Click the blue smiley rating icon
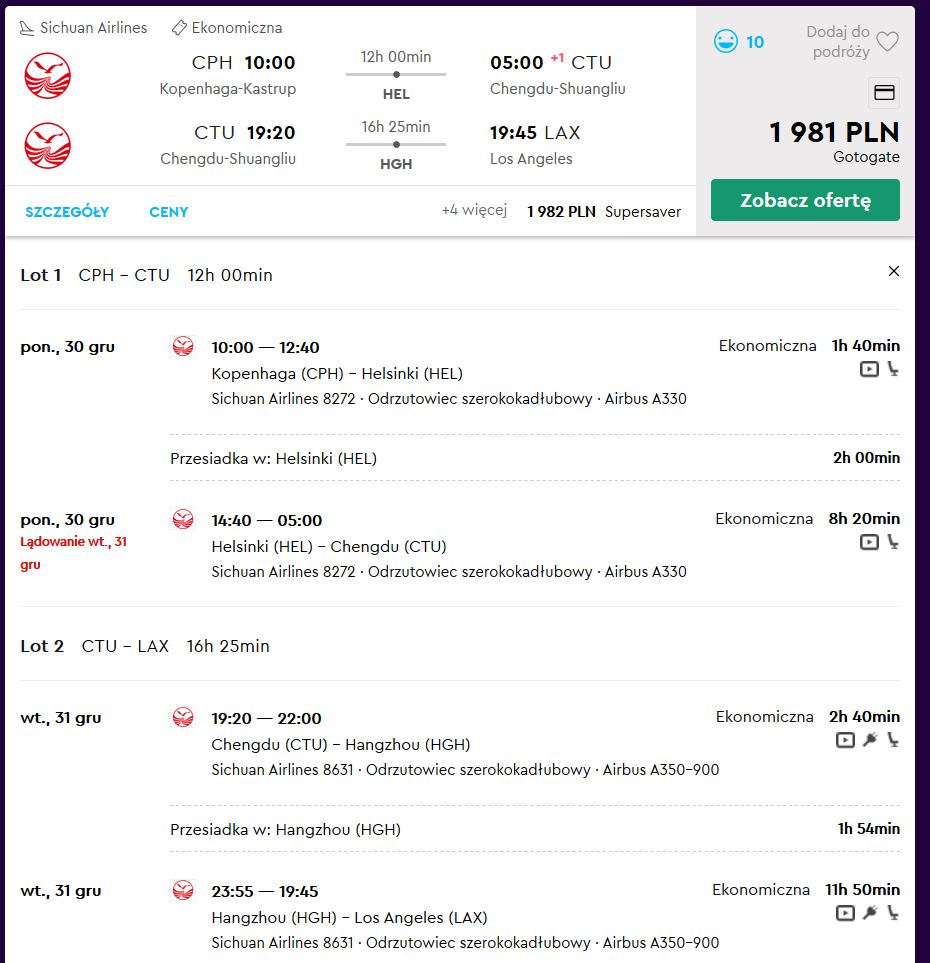This screenshot has width=930, height=963. click(x=725, y=42)
